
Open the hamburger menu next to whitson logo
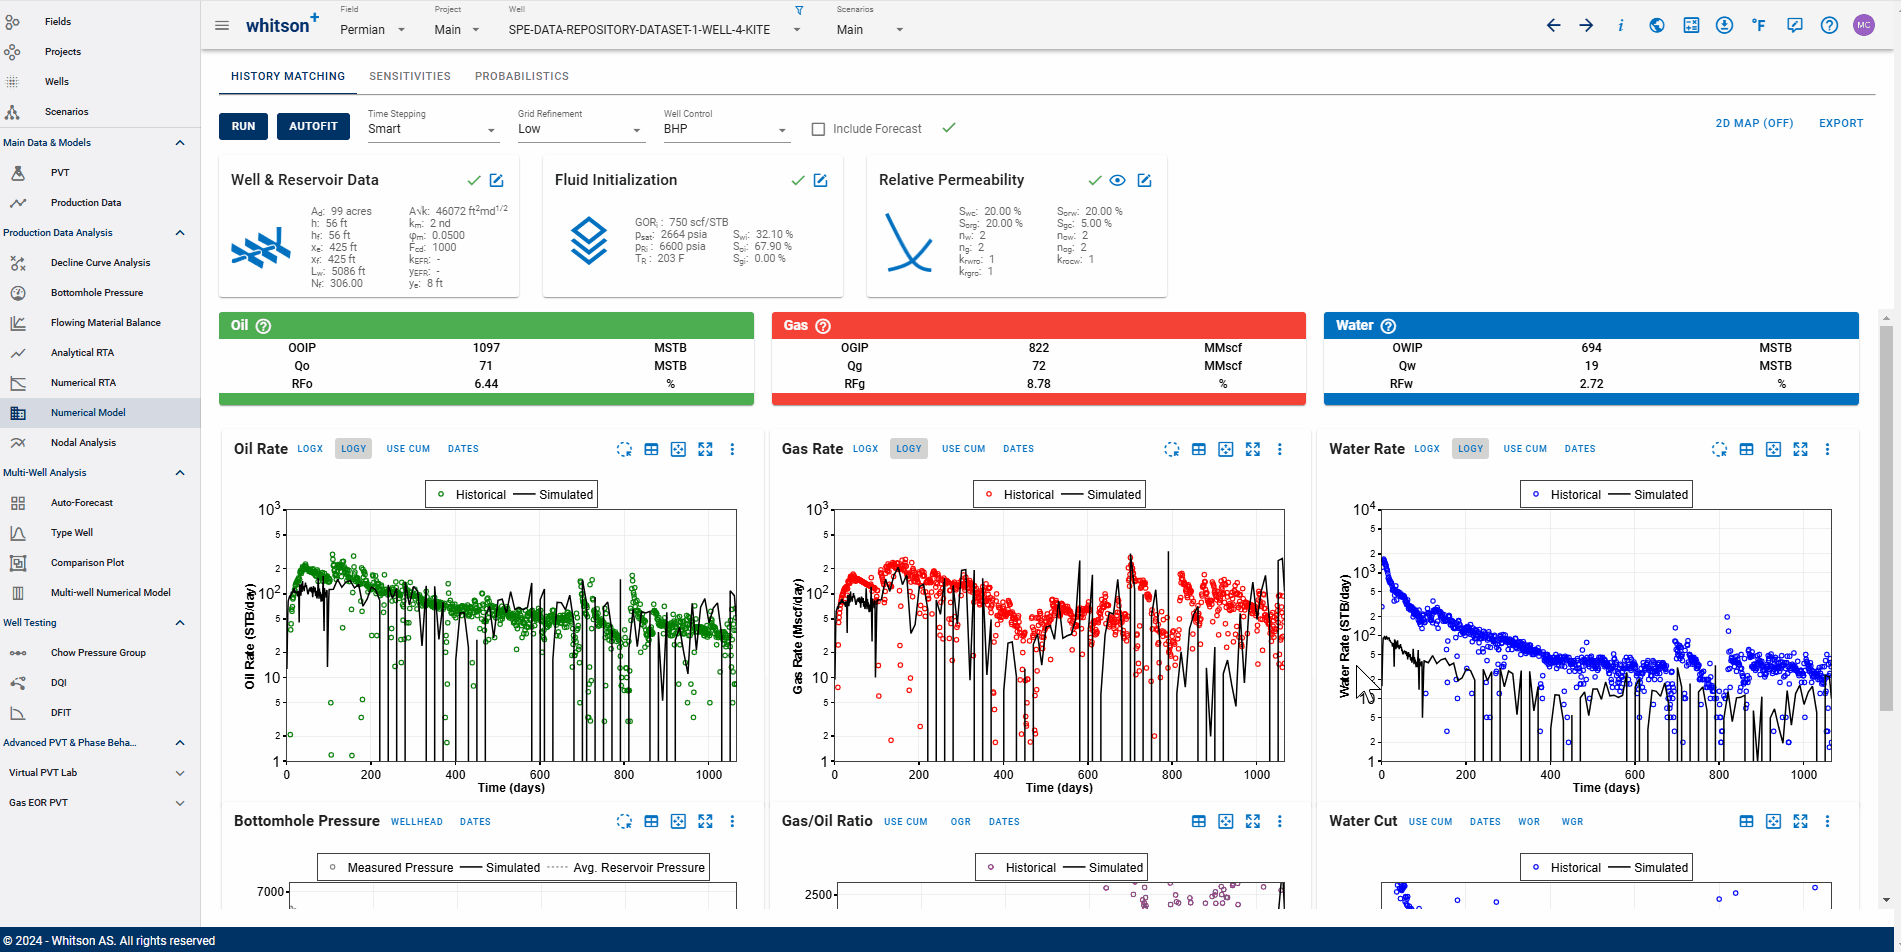coord(222,26)
